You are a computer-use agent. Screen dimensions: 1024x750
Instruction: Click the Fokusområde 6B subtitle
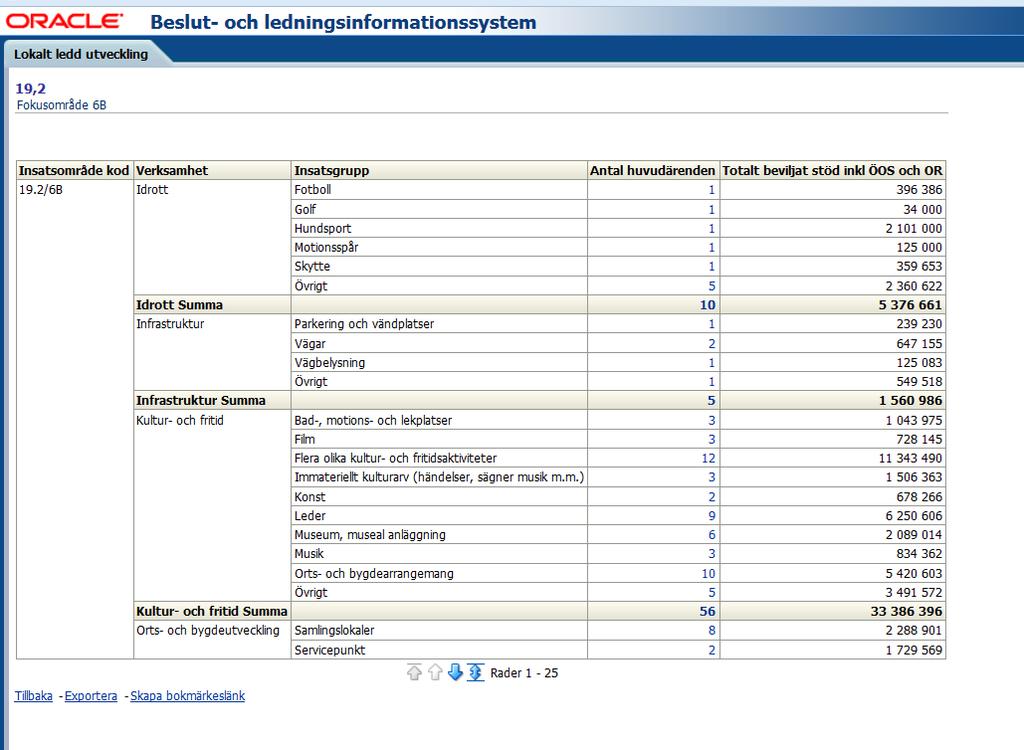click(x=61, y=105)
